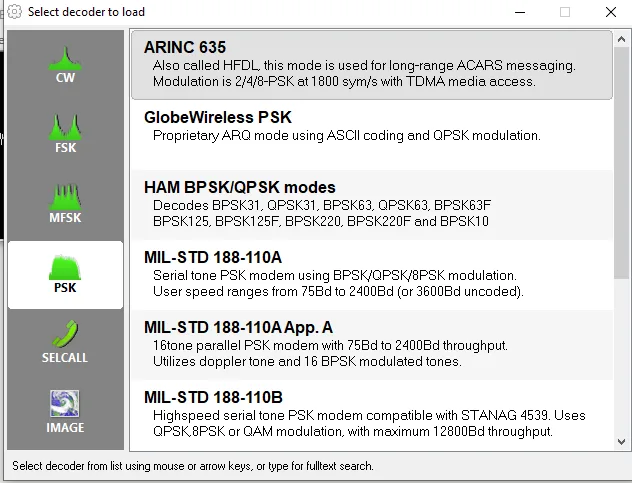This screenshot has width=632, height=483.
Task: Close the Select decoder dialog
Action: (x=611, y=12)
